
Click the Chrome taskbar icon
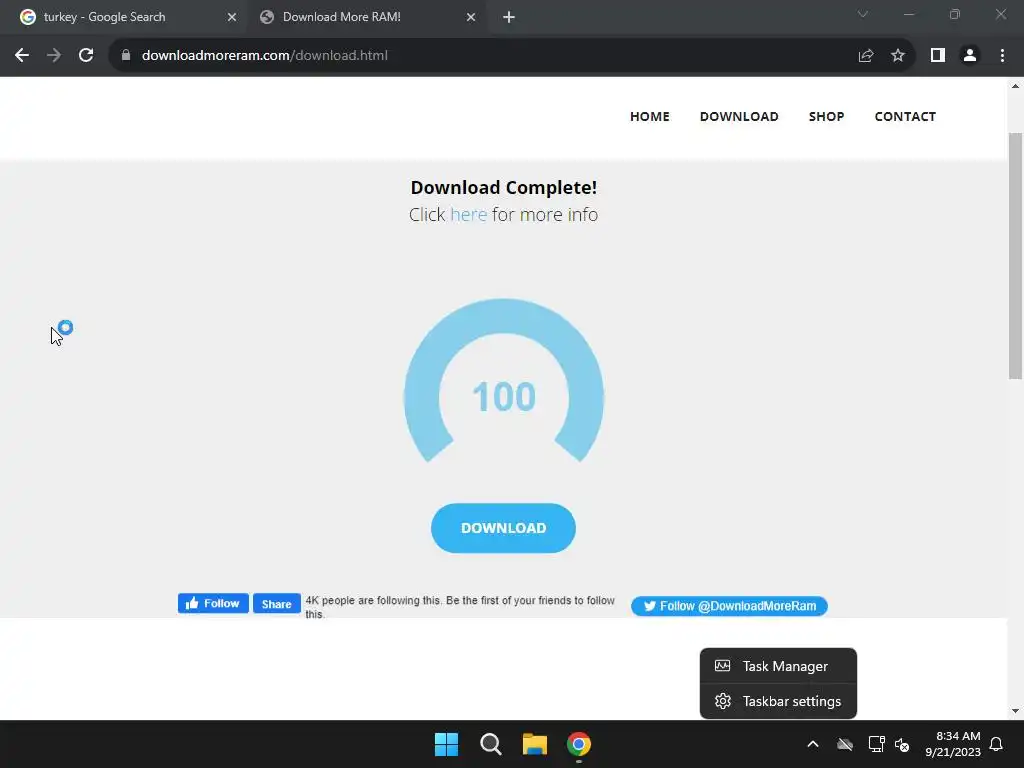pyautogui.click(x=579, y=744)
